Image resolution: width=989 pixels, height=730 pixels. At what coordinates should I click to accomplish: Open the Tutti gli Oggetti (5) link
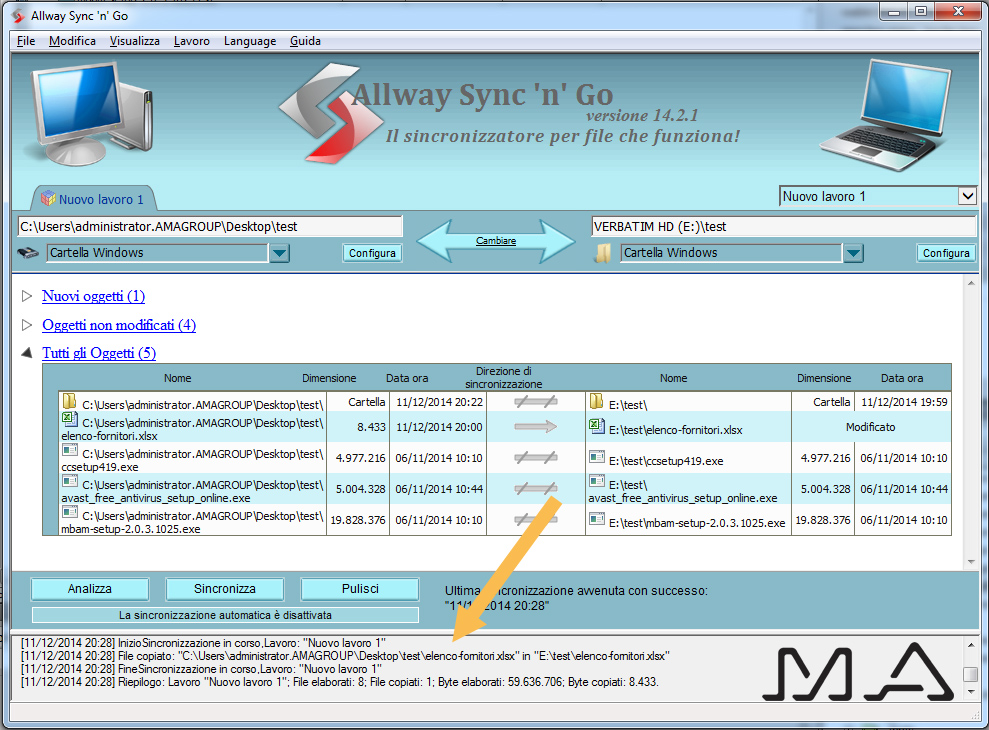(x=99, y=353)
